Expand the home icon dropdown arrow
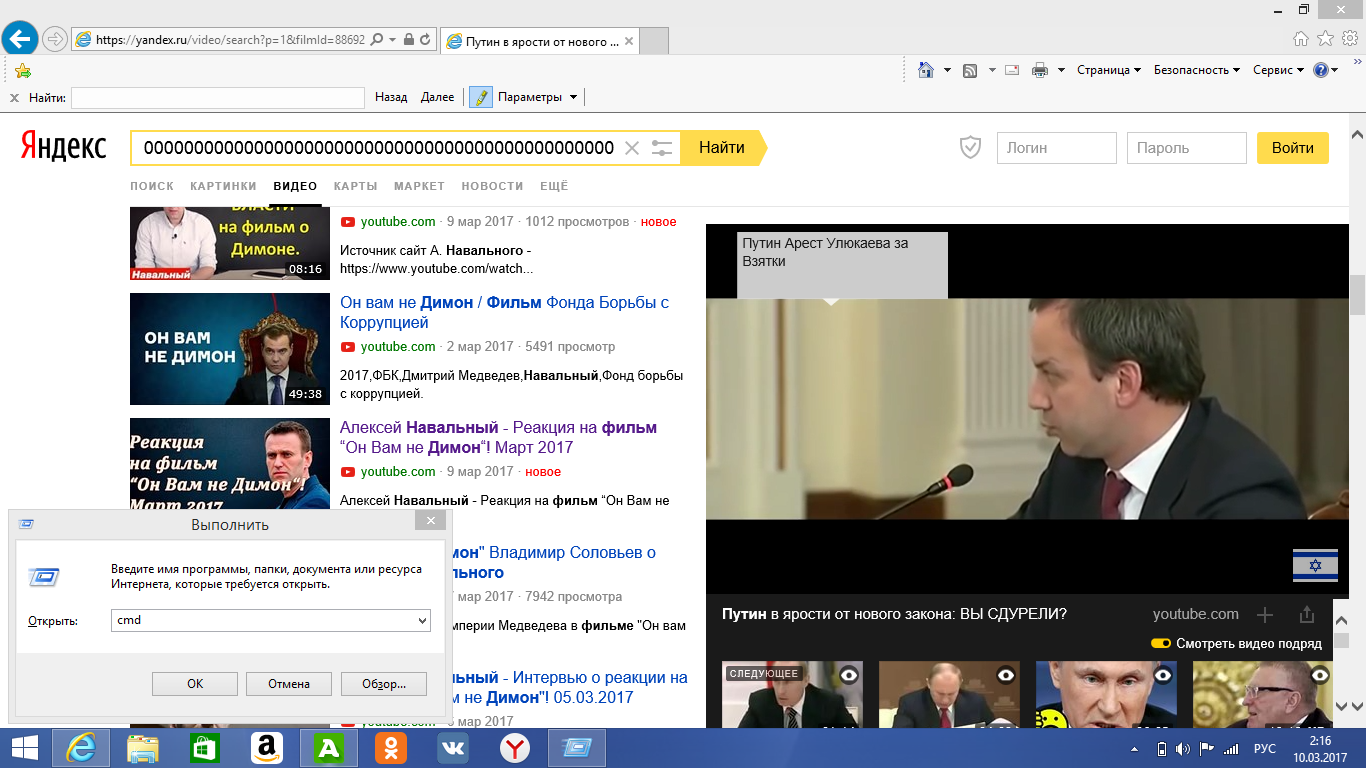Viewport: 1366px width, 768px height. pos(947,70)
